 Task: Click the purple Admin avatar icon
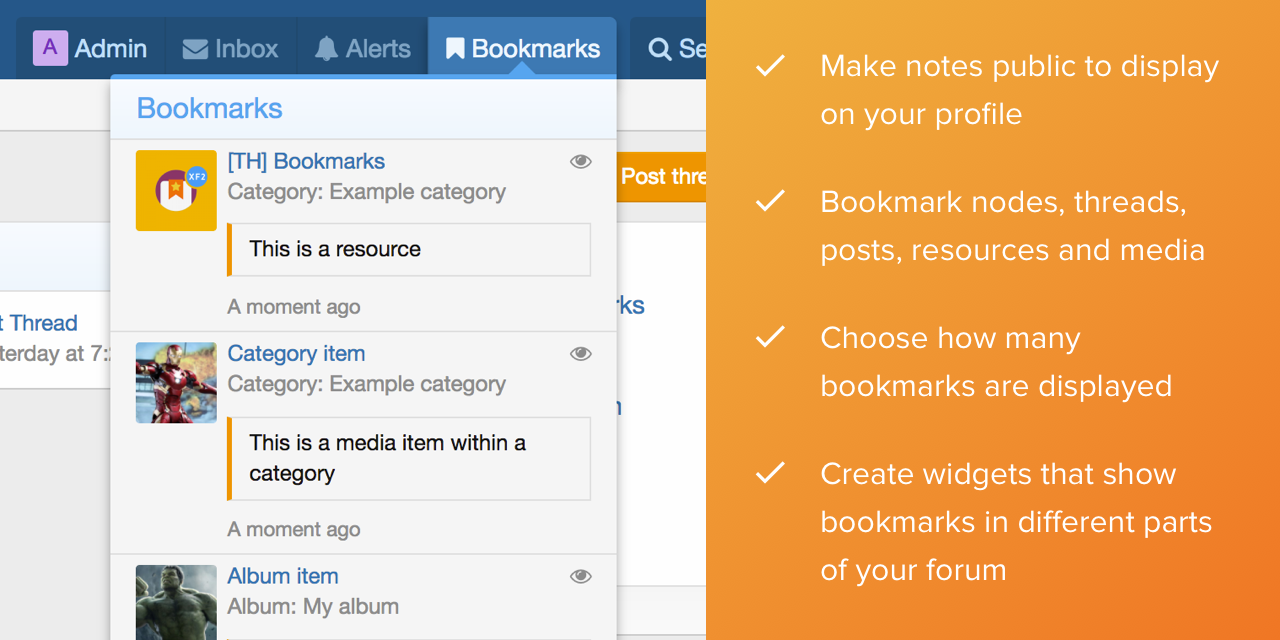pos(50,48)
